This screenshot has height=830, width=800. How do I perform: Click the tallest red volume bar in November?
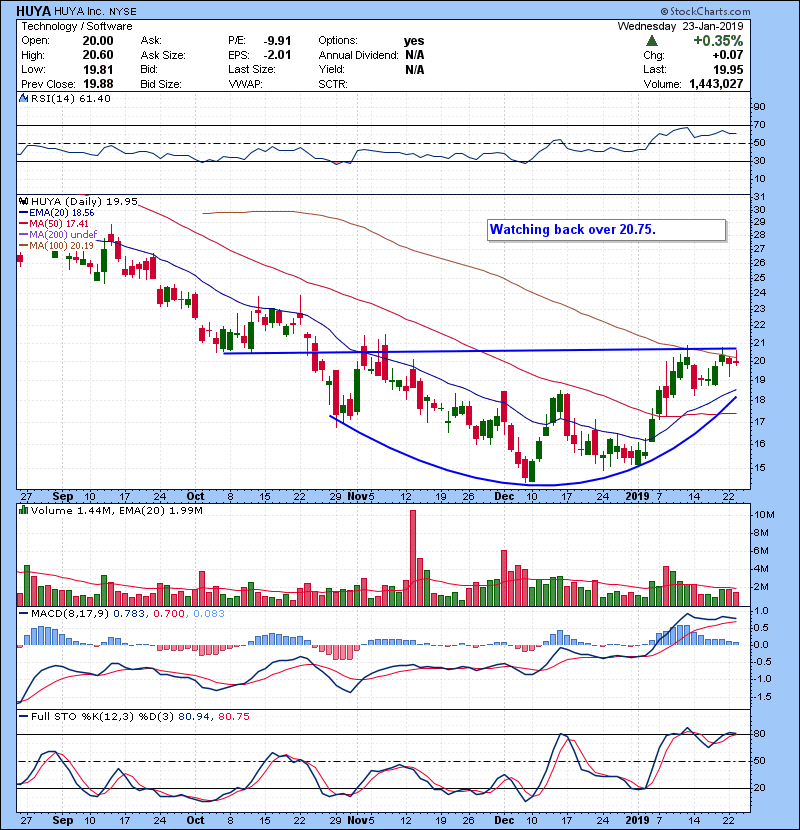[413, 558]
